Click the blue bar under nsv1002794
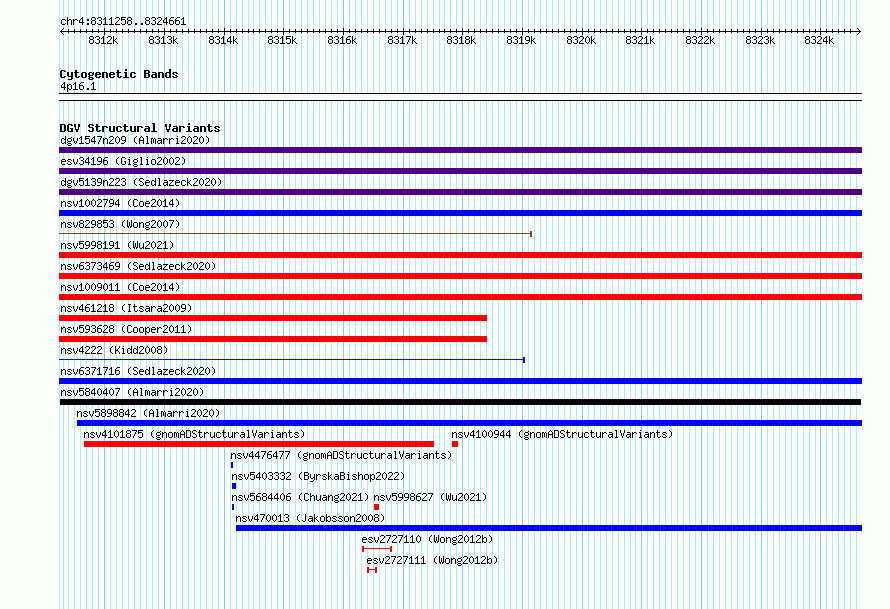 pos(460,213)
